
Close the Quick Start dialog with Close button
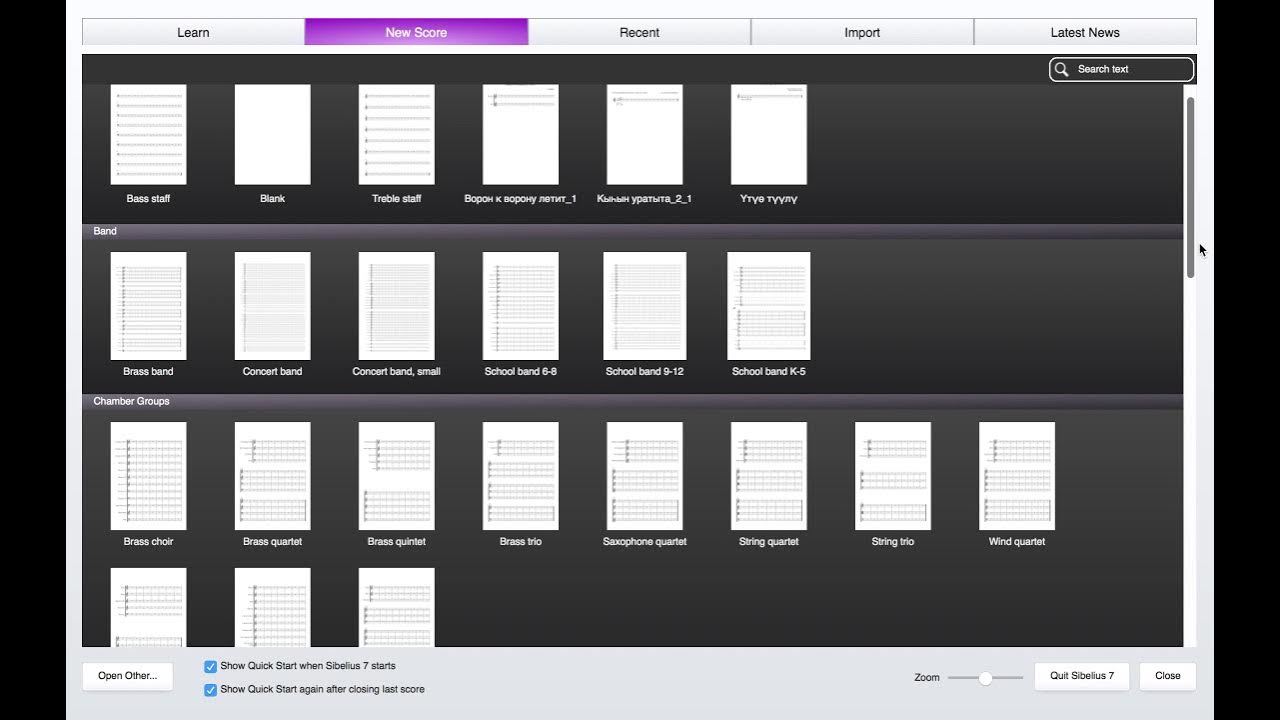pos(1168,676)
